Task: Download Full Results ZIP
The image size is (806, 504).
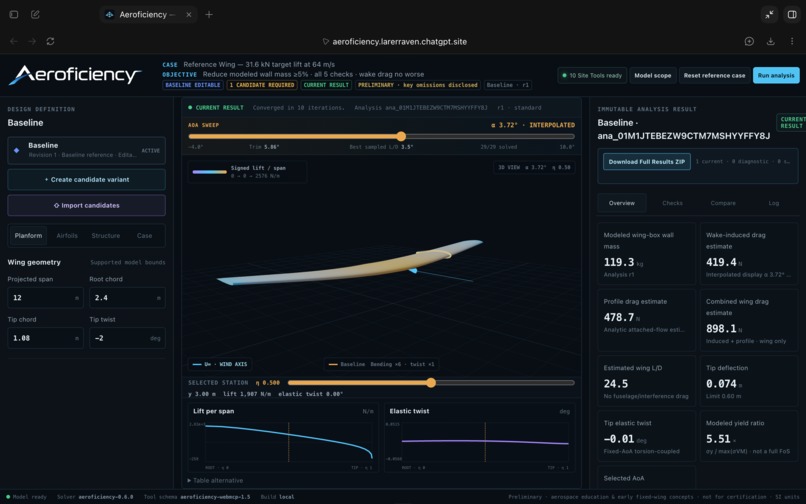Action: click(x=647, y=161)
